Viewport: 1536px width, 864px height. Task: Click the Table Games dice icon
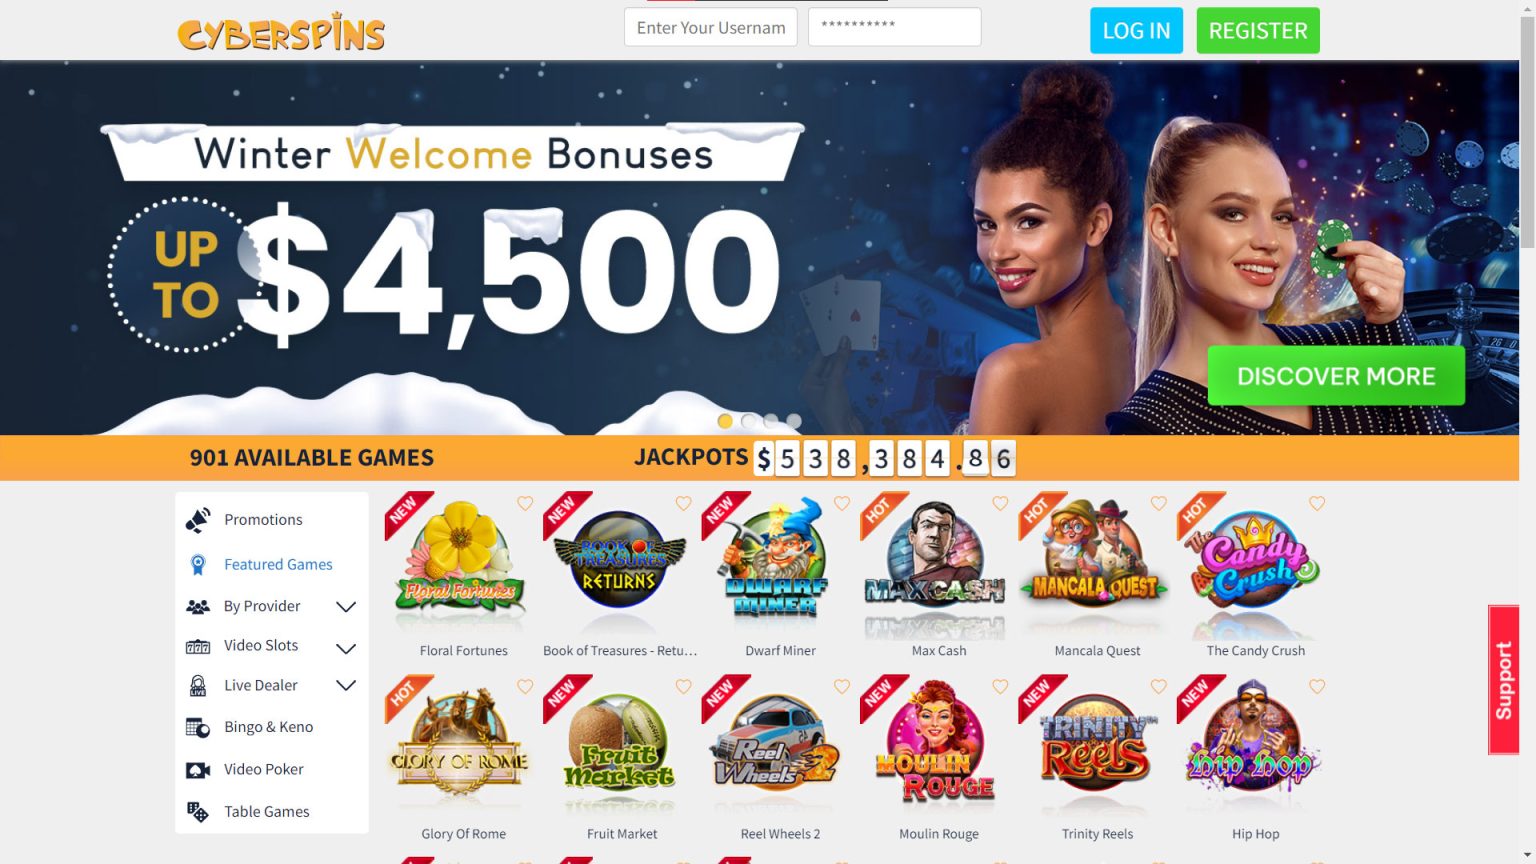[x=198, y=812]
